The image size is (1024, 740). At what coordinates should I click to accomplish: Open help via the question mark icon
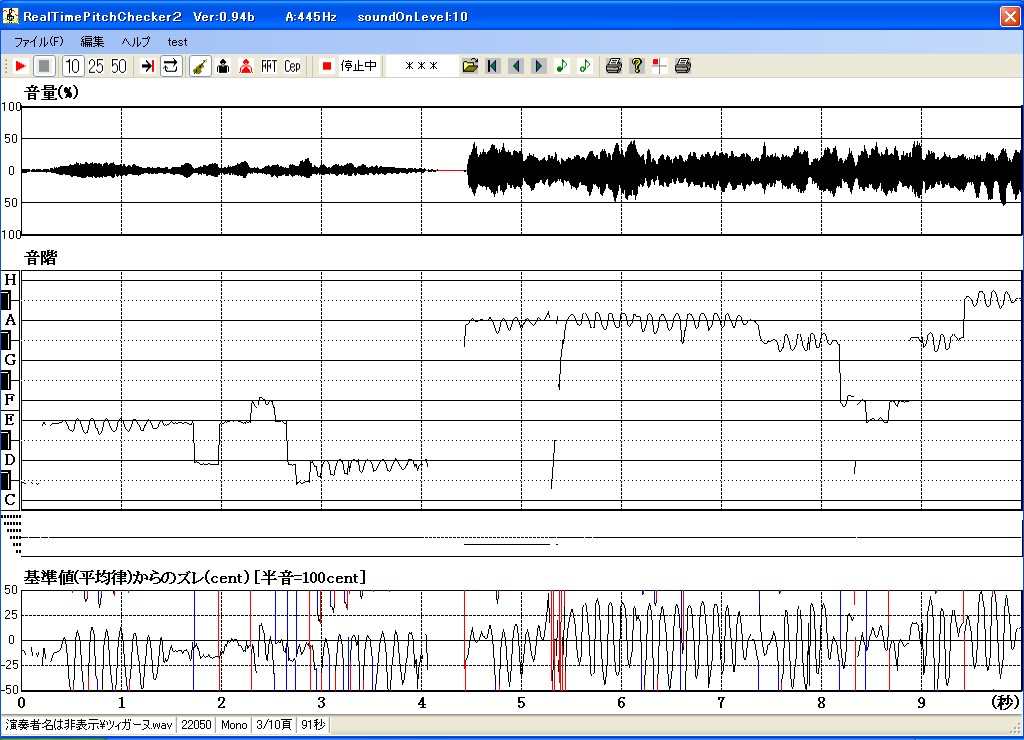tap(637, 66)
